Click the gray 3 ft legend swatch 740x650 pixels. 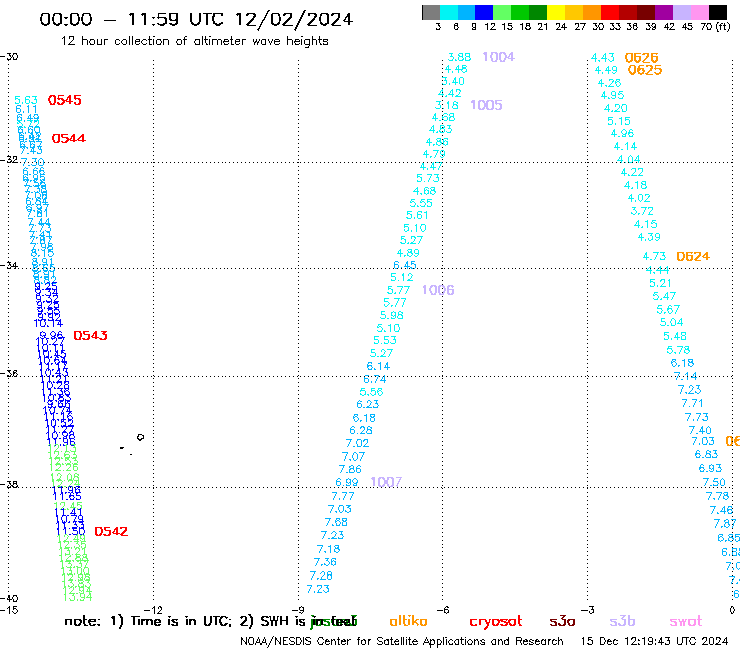coord(431,12)
